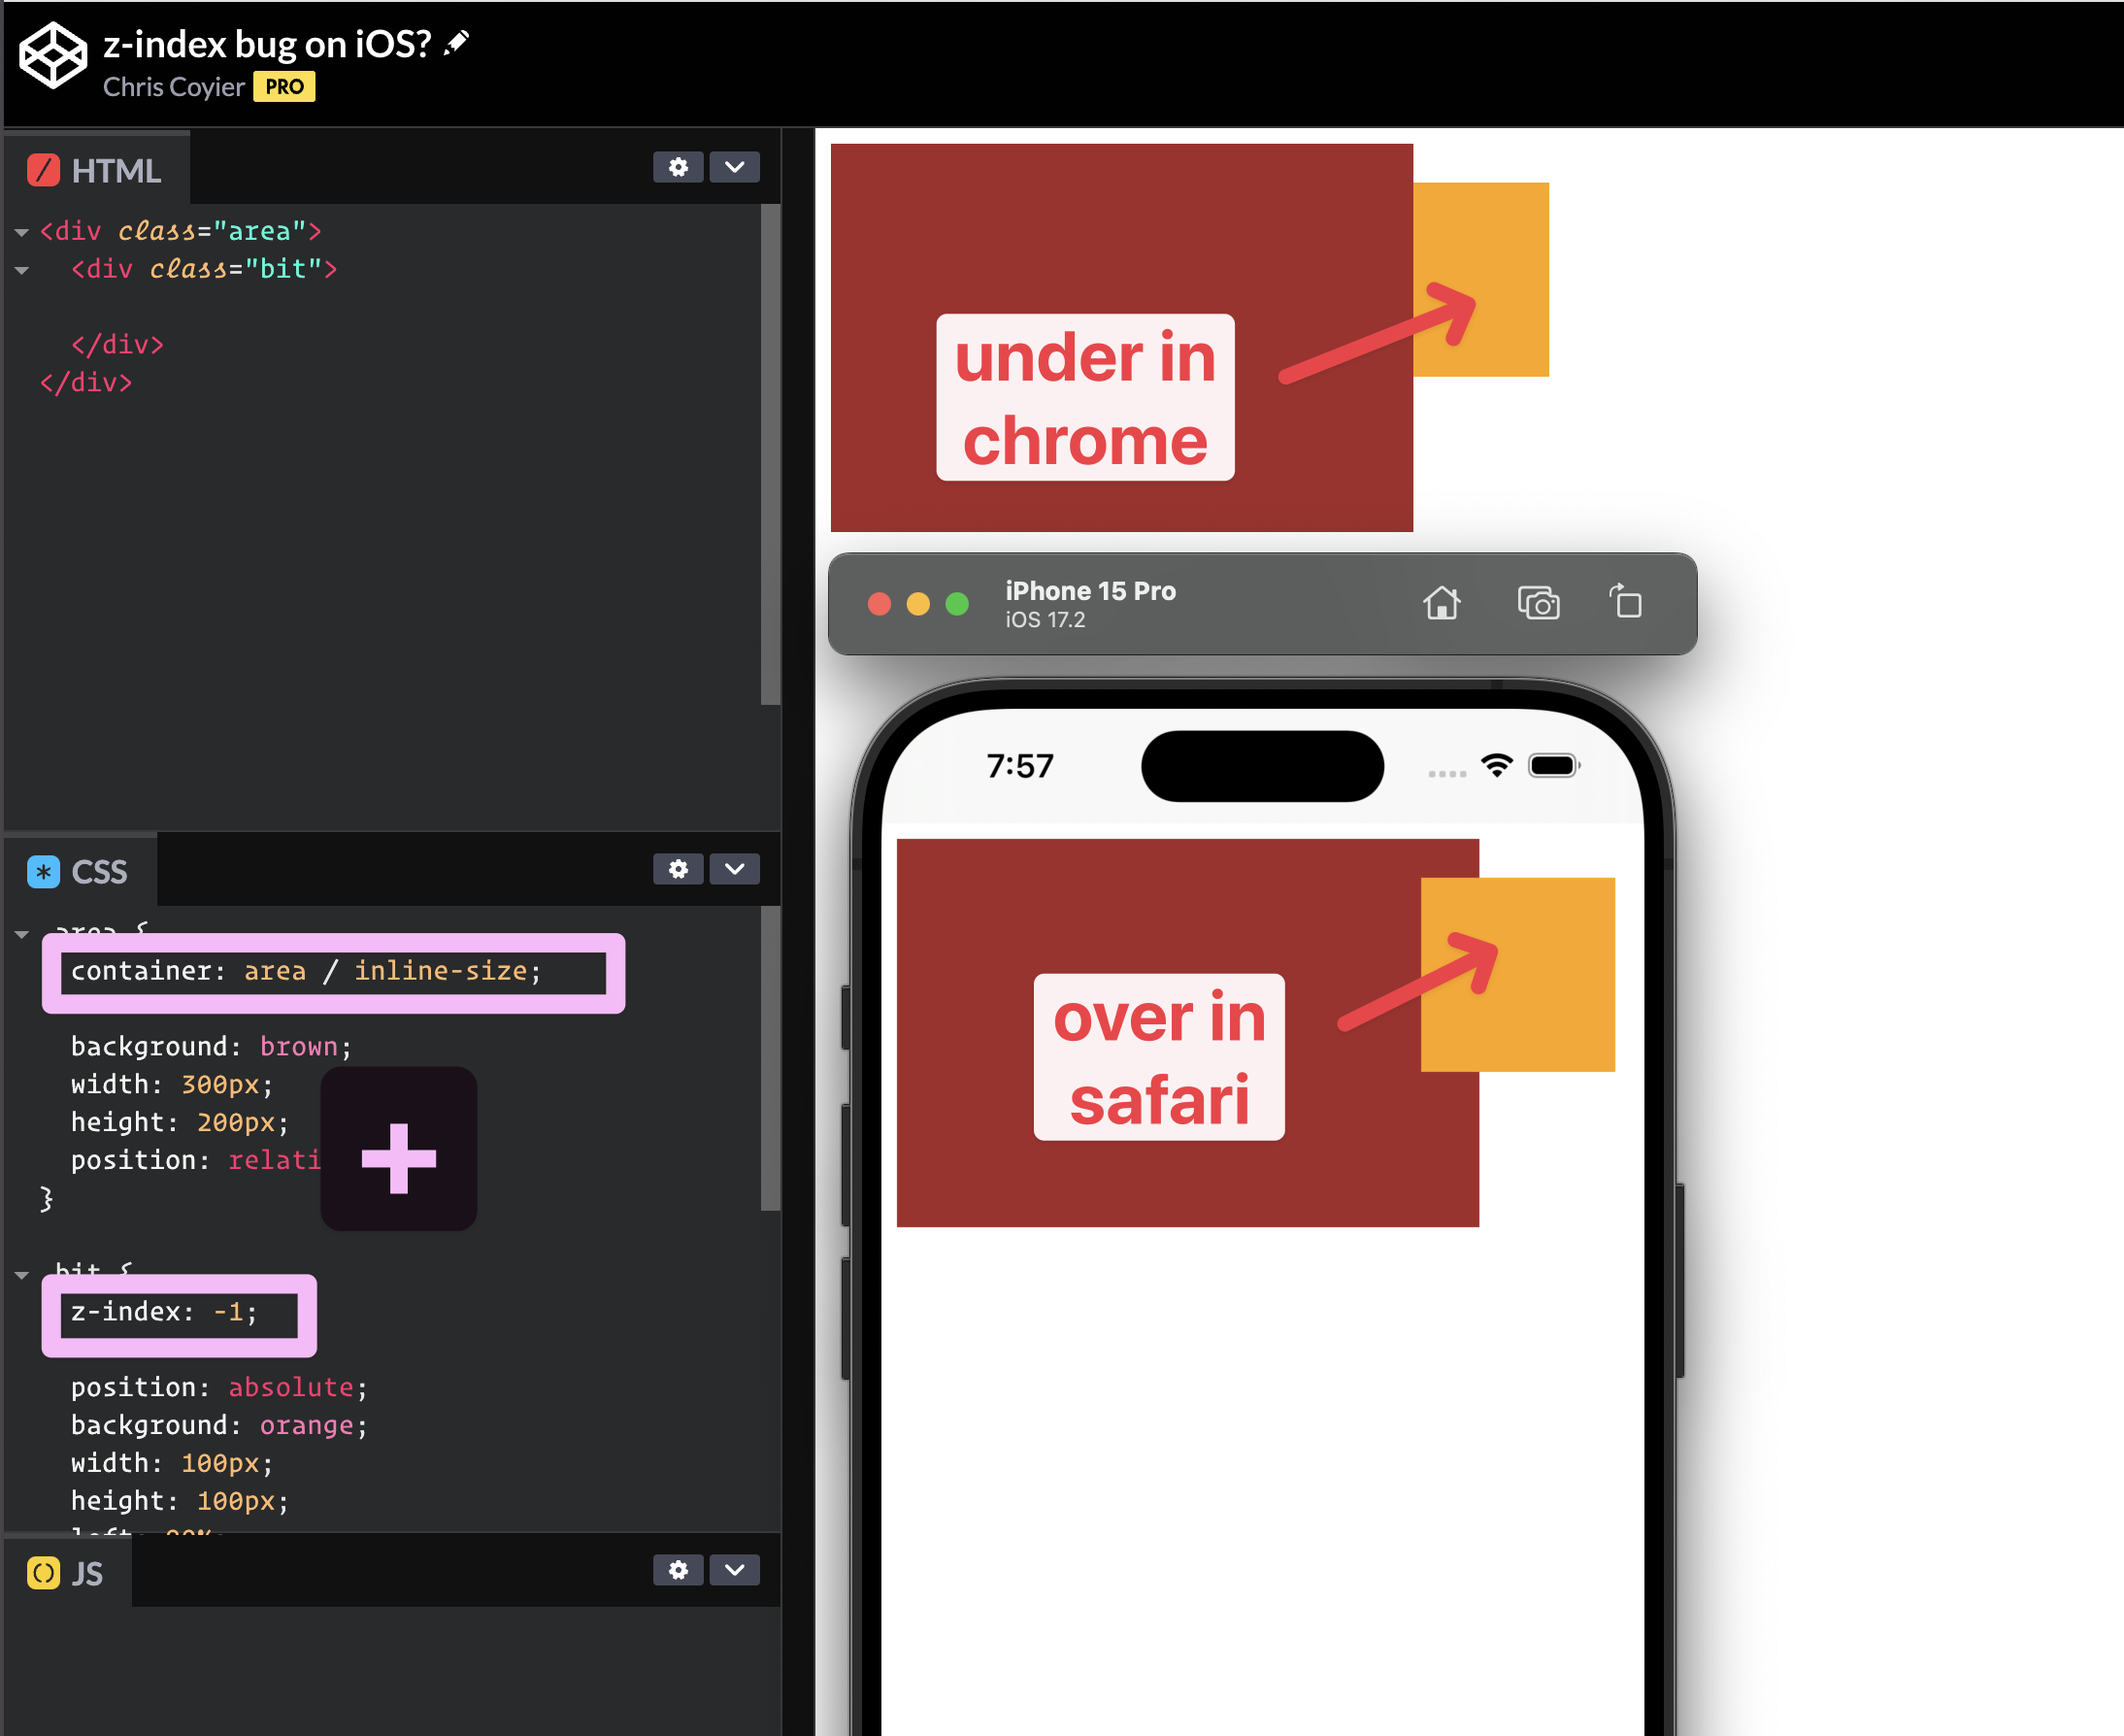Open Chris Coyier's profile link
The image size is (2124, 1736).
pyautogui.click(x=174, y=87)
